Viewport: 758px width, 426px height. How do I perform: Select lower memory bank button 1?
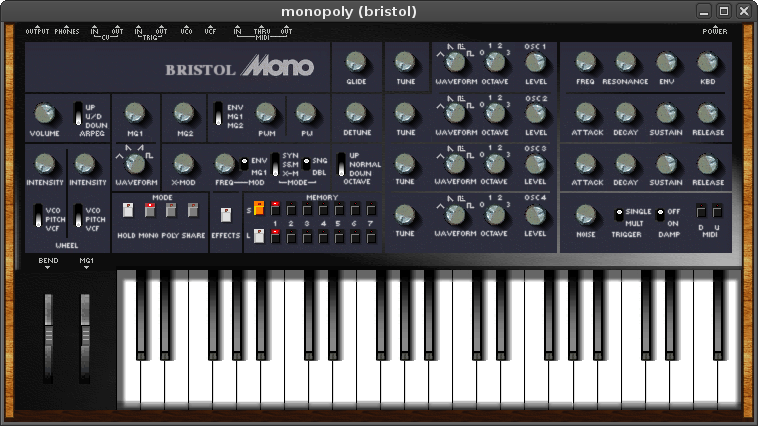point(275,236)
